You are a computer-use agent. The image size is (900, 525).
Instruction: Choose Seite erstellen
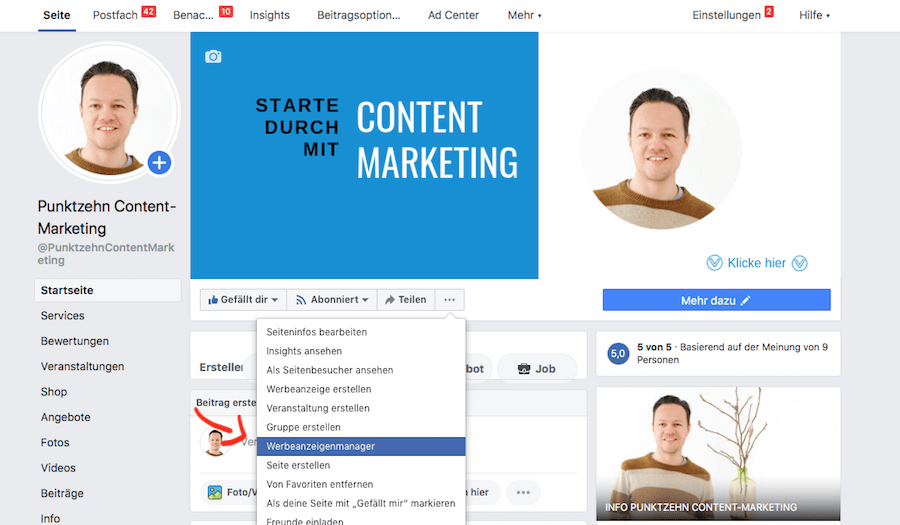(361, 465)
